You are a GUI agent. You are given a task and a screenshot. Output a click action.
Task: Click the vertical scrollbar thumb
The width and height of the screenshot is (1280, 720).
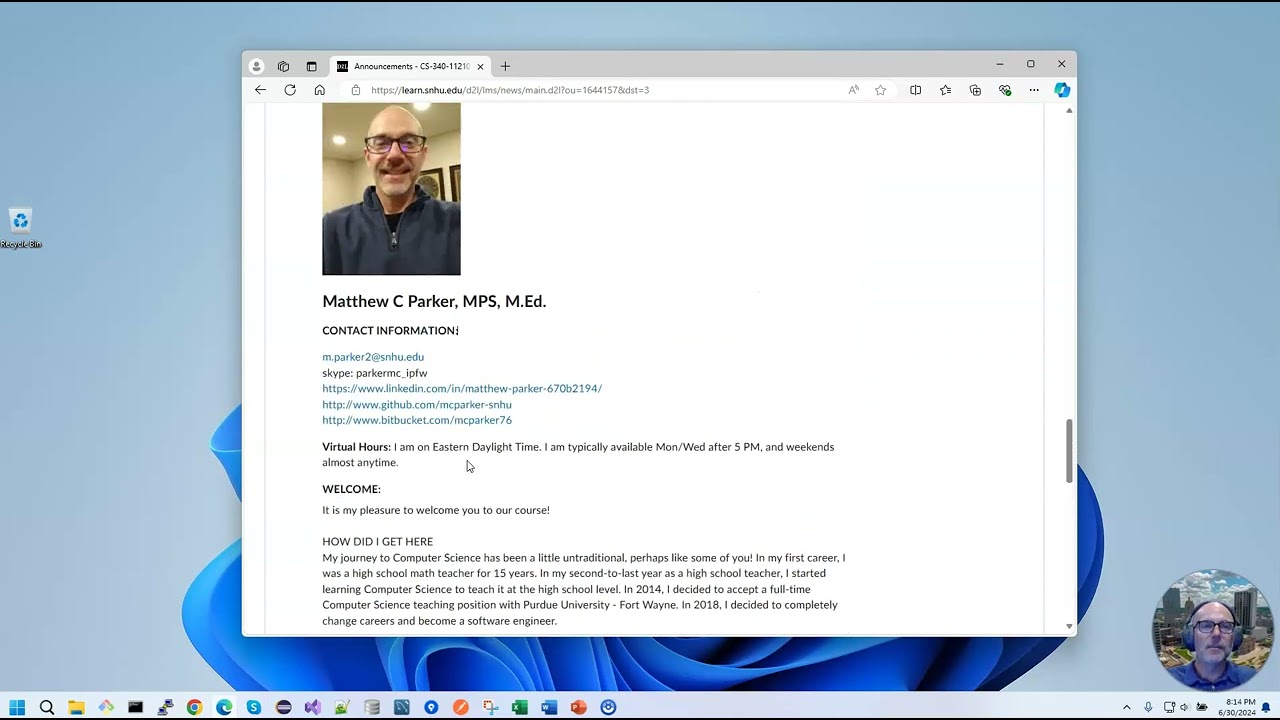pyautogui.click(x=1069, y=451)
